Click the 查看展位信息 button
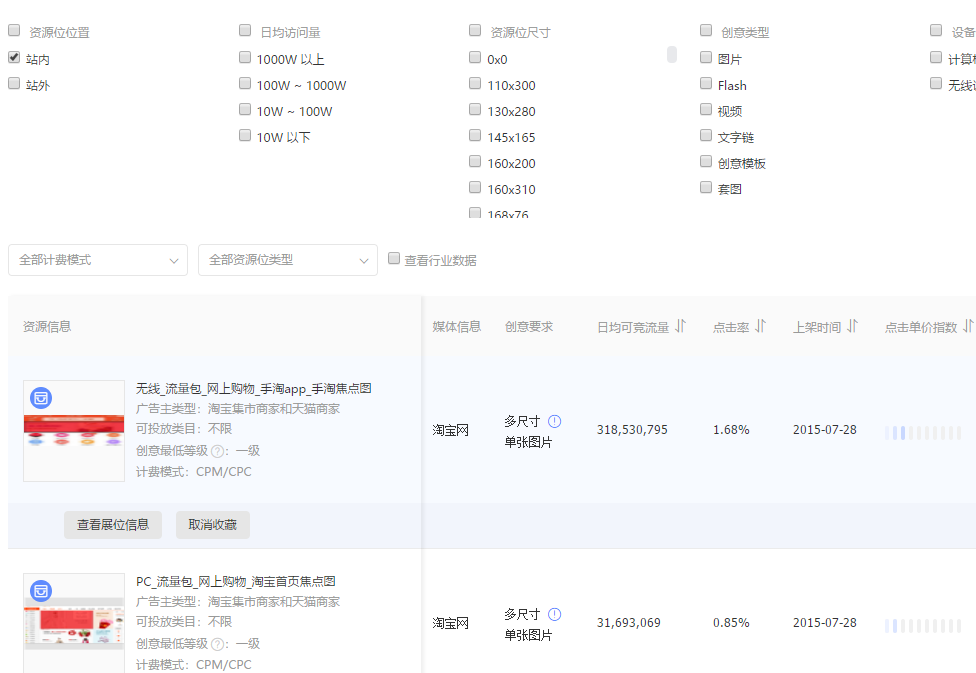The width and height of the screenshot is (976, 673). point(113,525)
